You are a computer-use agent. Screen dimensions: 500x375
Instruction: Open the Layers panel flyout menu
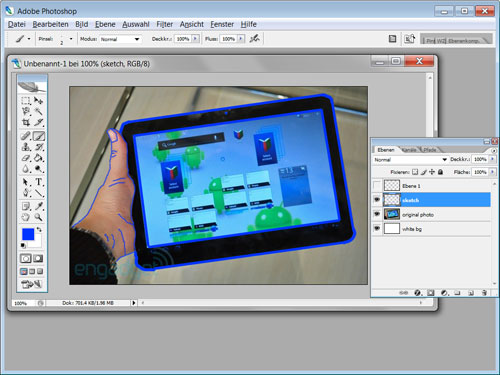click(494, 151)
